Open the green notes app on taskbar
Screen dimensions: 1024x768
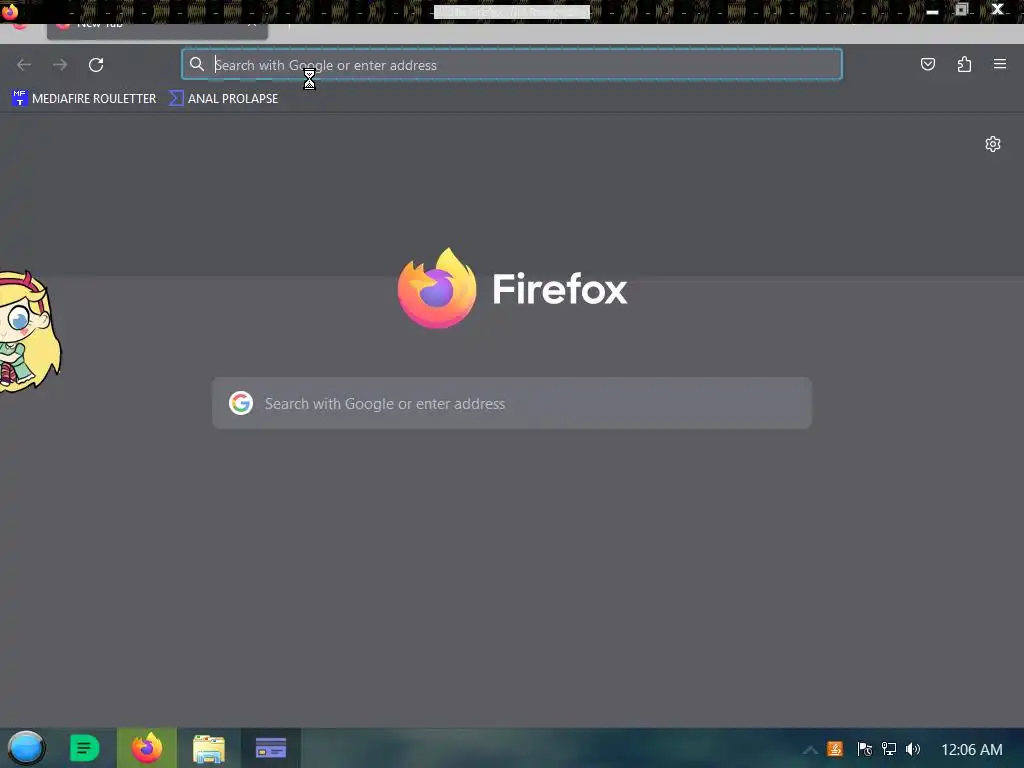(84, 748)
